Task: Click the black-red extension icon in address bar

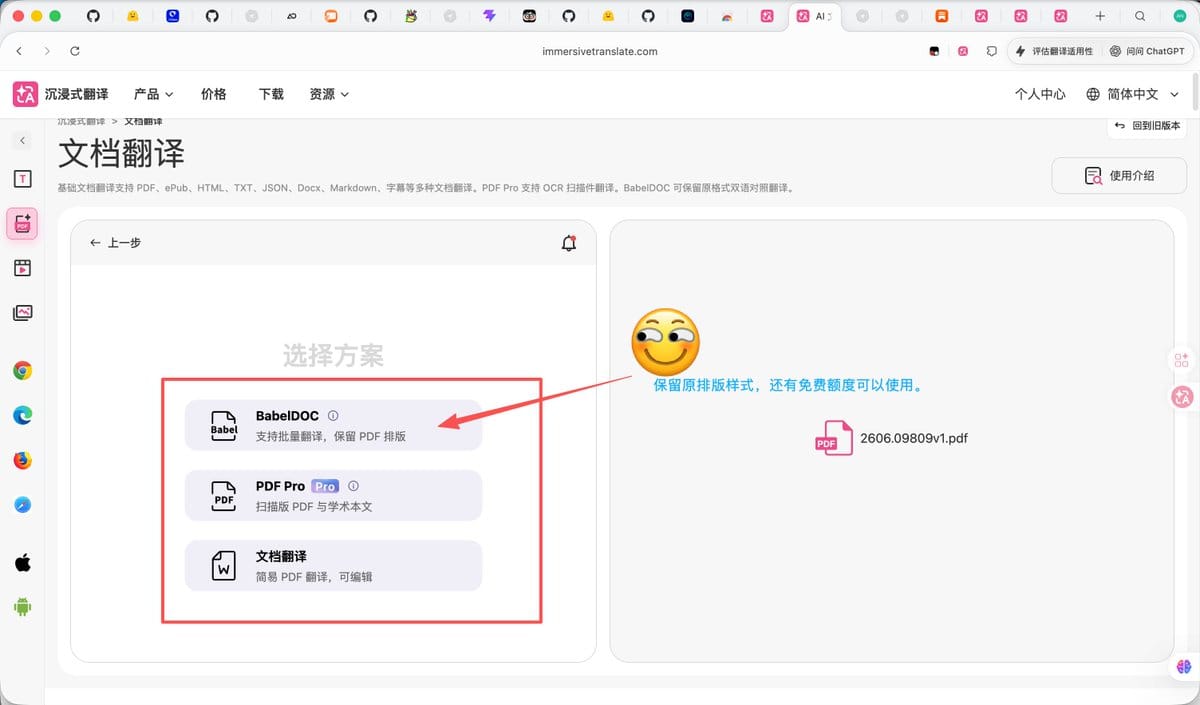Action: tap(934, 51)
